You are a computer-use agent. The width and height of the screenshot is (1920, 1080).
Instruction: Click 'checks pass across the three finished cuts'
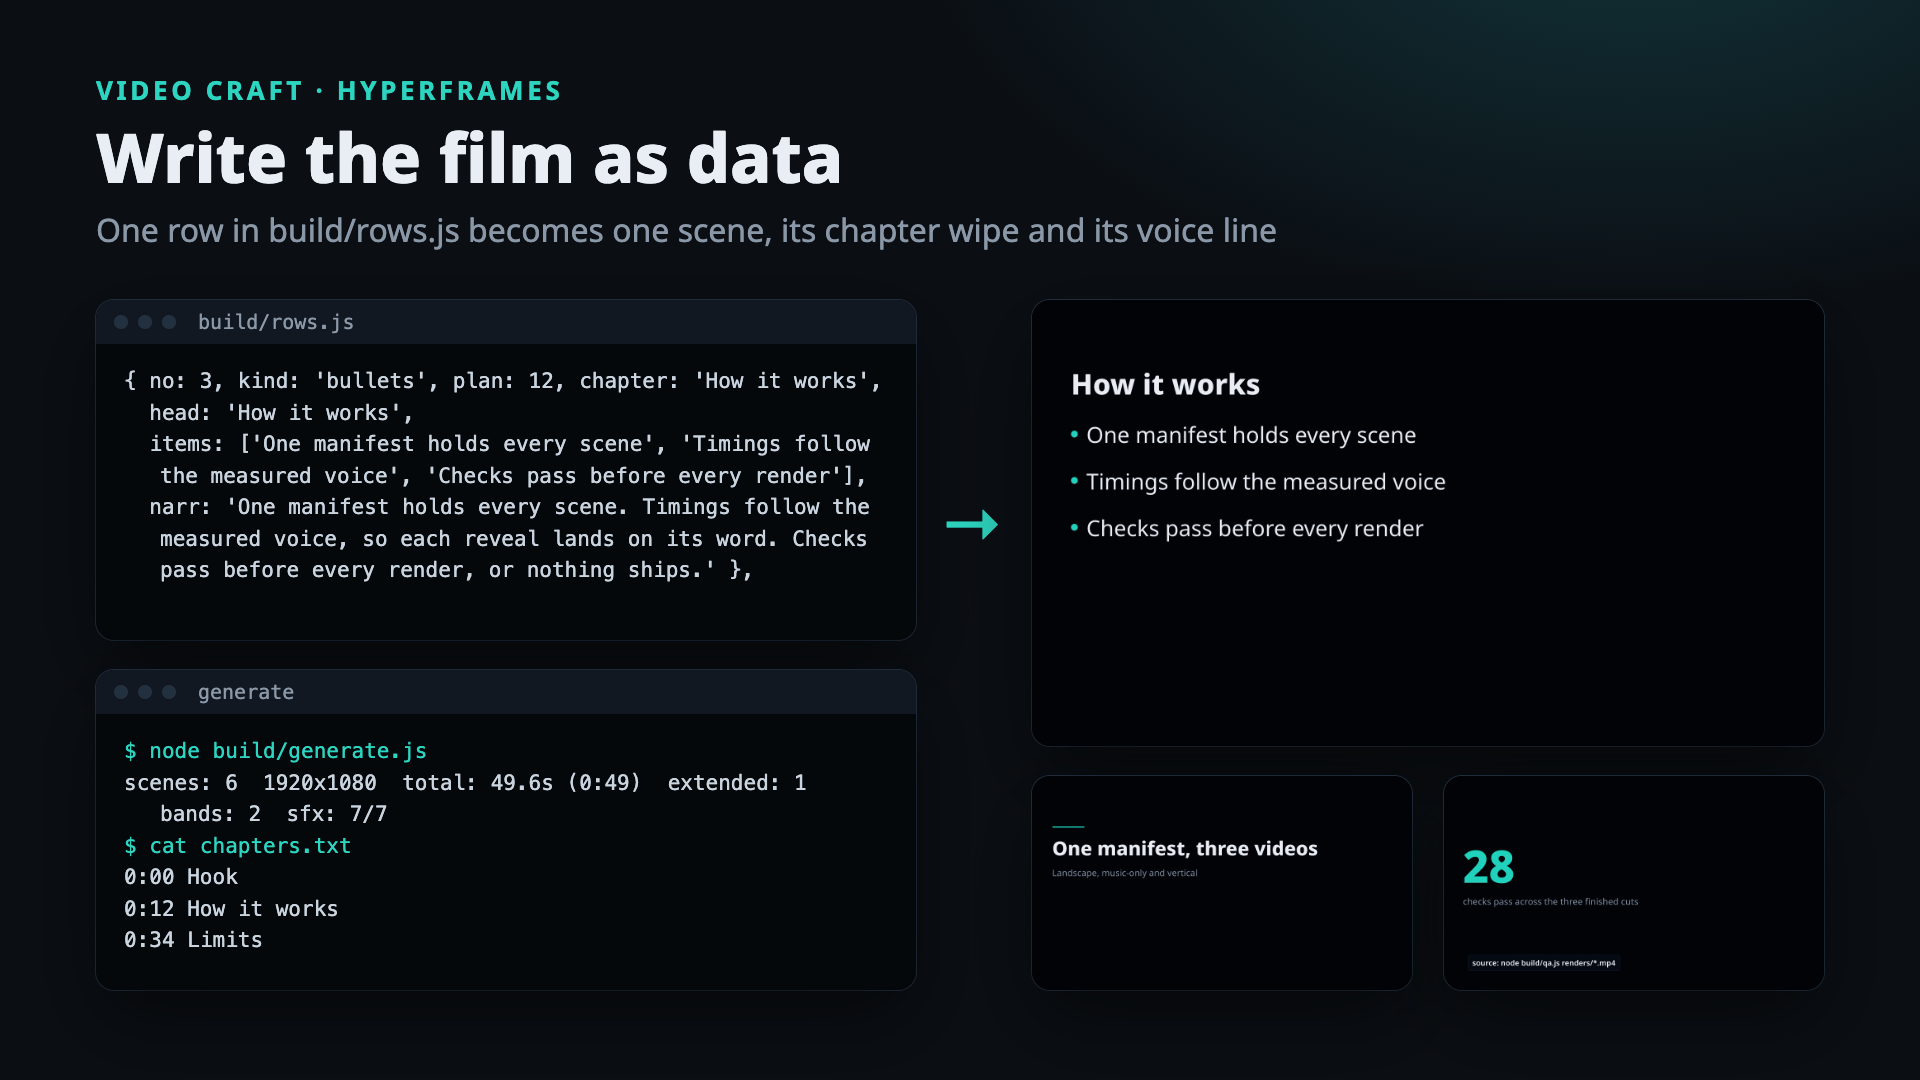coord(1551,902)
